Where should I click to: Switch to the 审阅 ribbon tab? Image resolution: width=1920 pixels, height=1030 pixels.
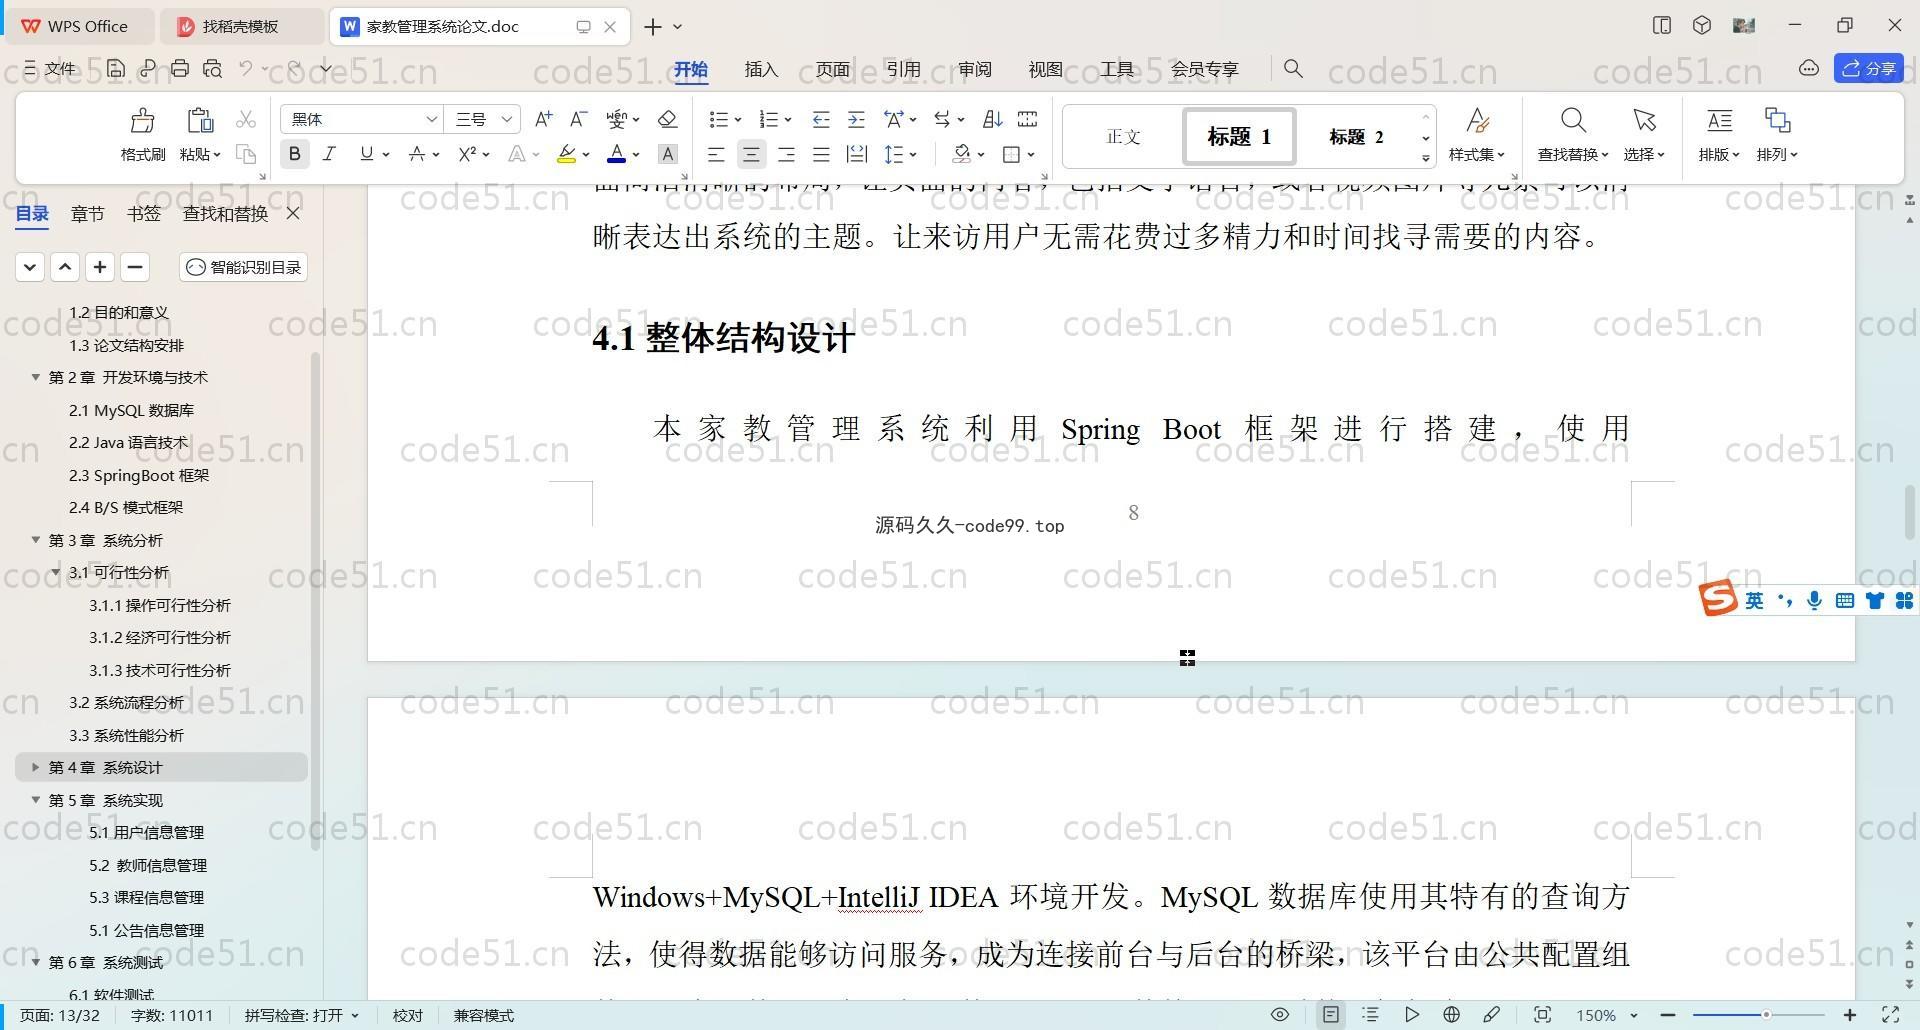(x=974, y=69)
